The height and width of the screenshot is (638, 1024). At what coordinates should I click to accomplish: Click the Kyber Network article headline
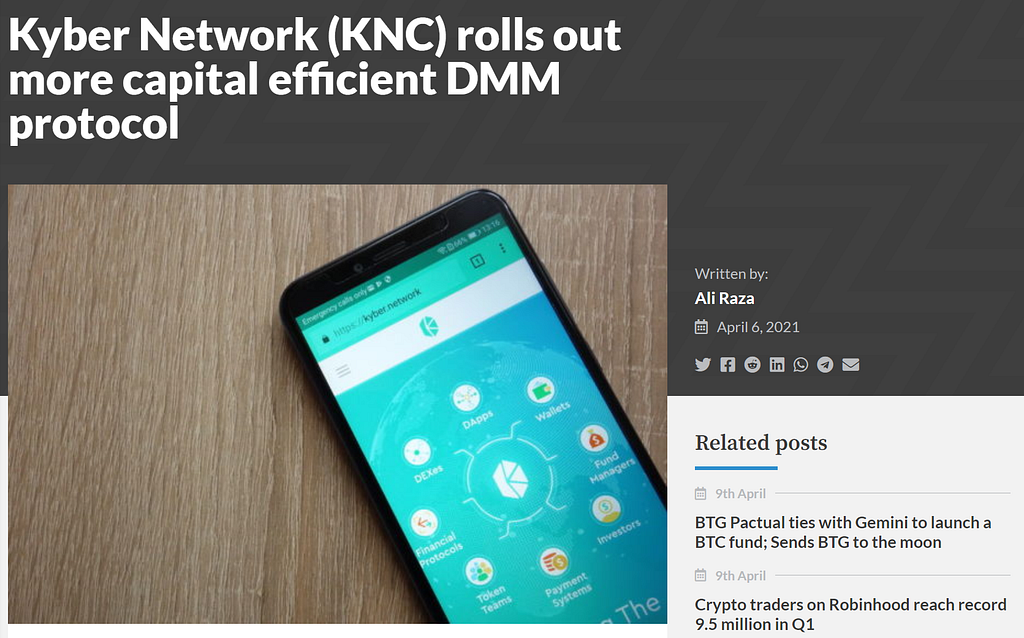point(314,78)
